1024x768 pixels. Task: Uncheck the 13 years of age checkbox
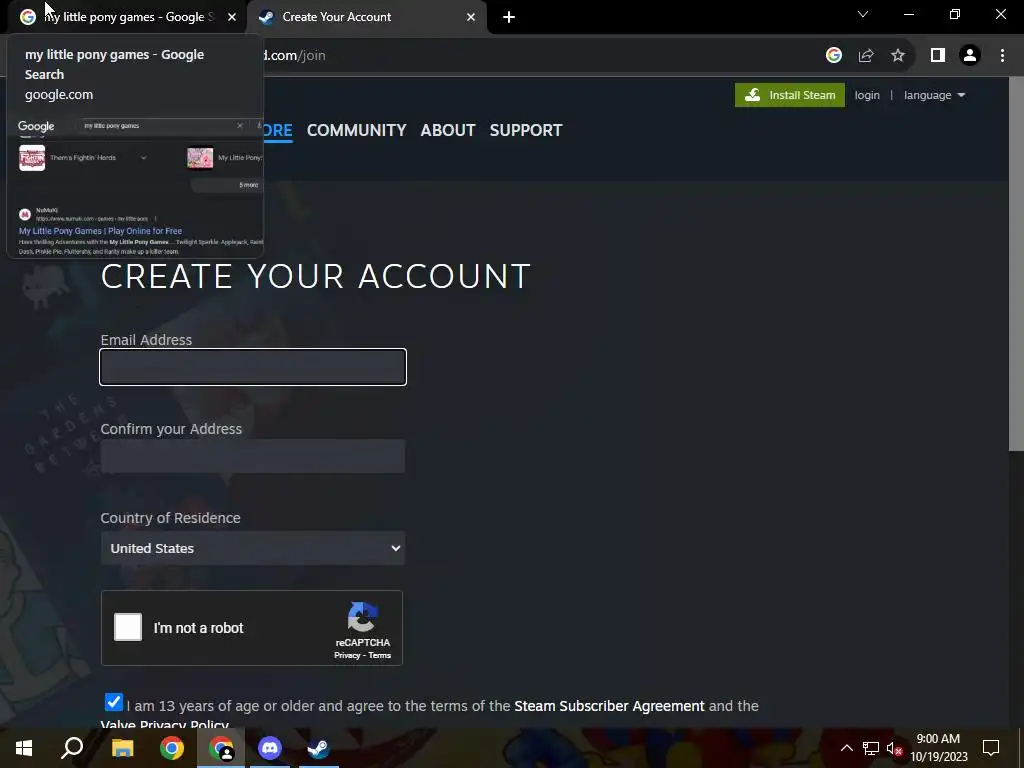113,702
